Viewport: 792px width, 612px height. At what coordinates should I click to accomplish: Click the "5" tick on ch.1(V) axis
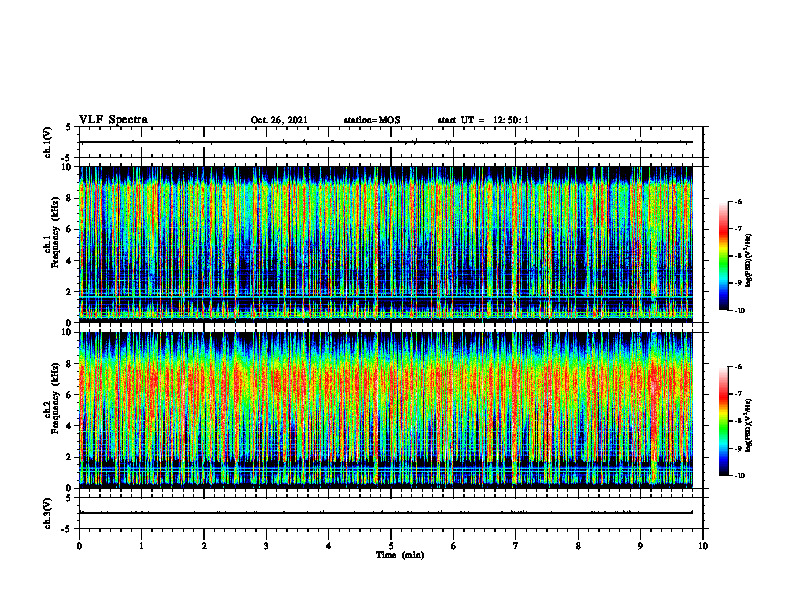click(68, 127)
